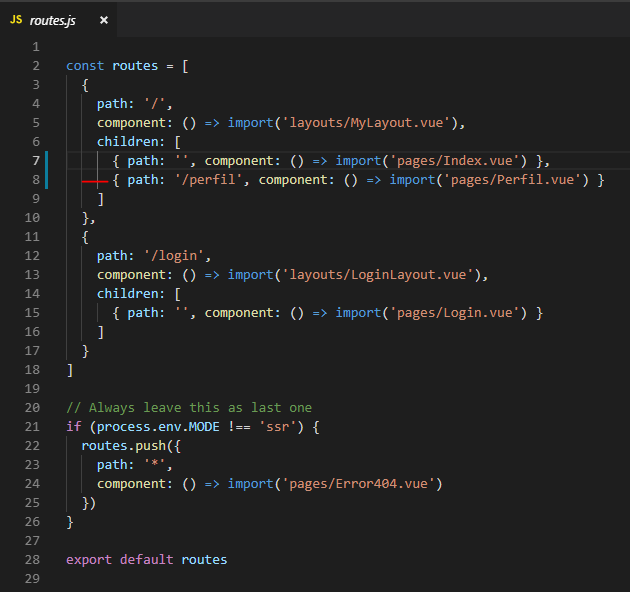Click the 'pages/Login.vue' import path

tap(453, 313)
